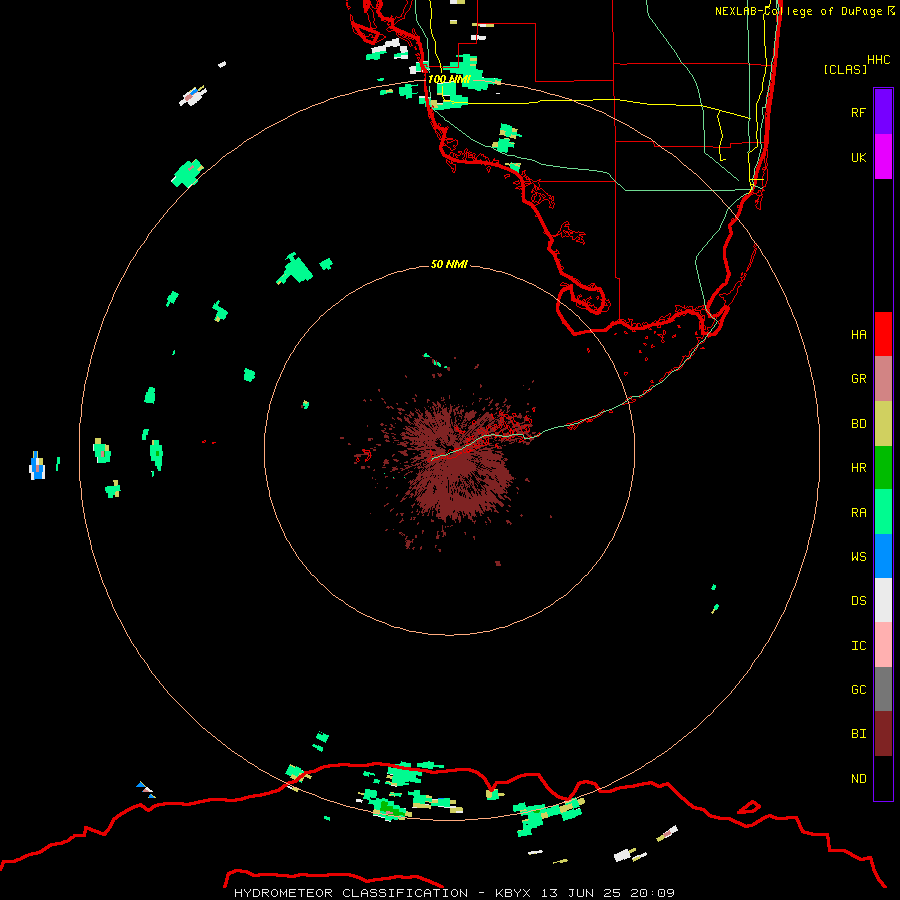Click the GC legend label
Screen dimensions: 900x900
(858, 690)
